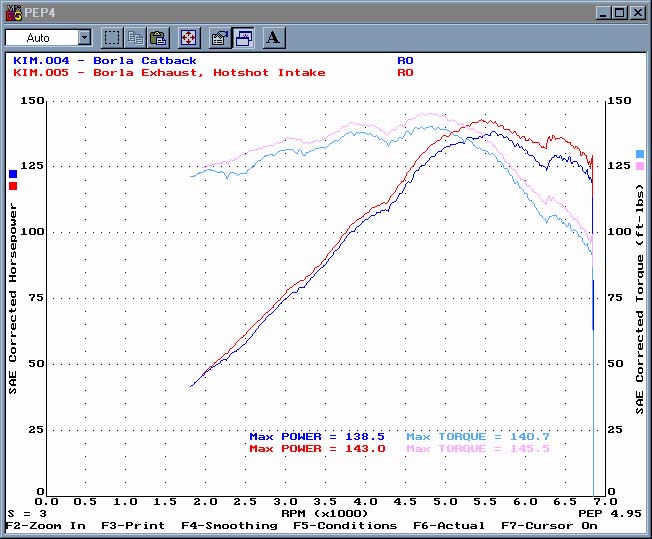652x539 pixels.
Task: Click the PEP 4.95 version text
Action: [610, 514]
